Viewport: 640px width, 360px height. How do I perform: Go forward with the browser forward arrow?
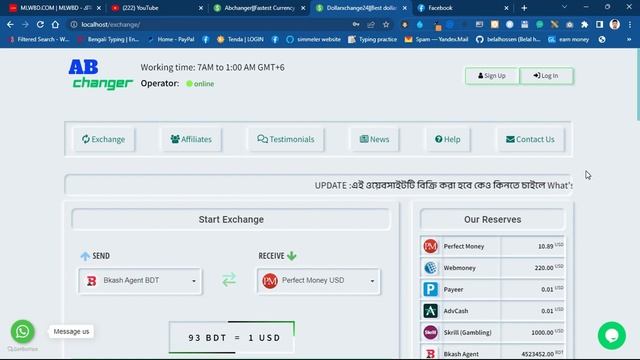(25, 24)
